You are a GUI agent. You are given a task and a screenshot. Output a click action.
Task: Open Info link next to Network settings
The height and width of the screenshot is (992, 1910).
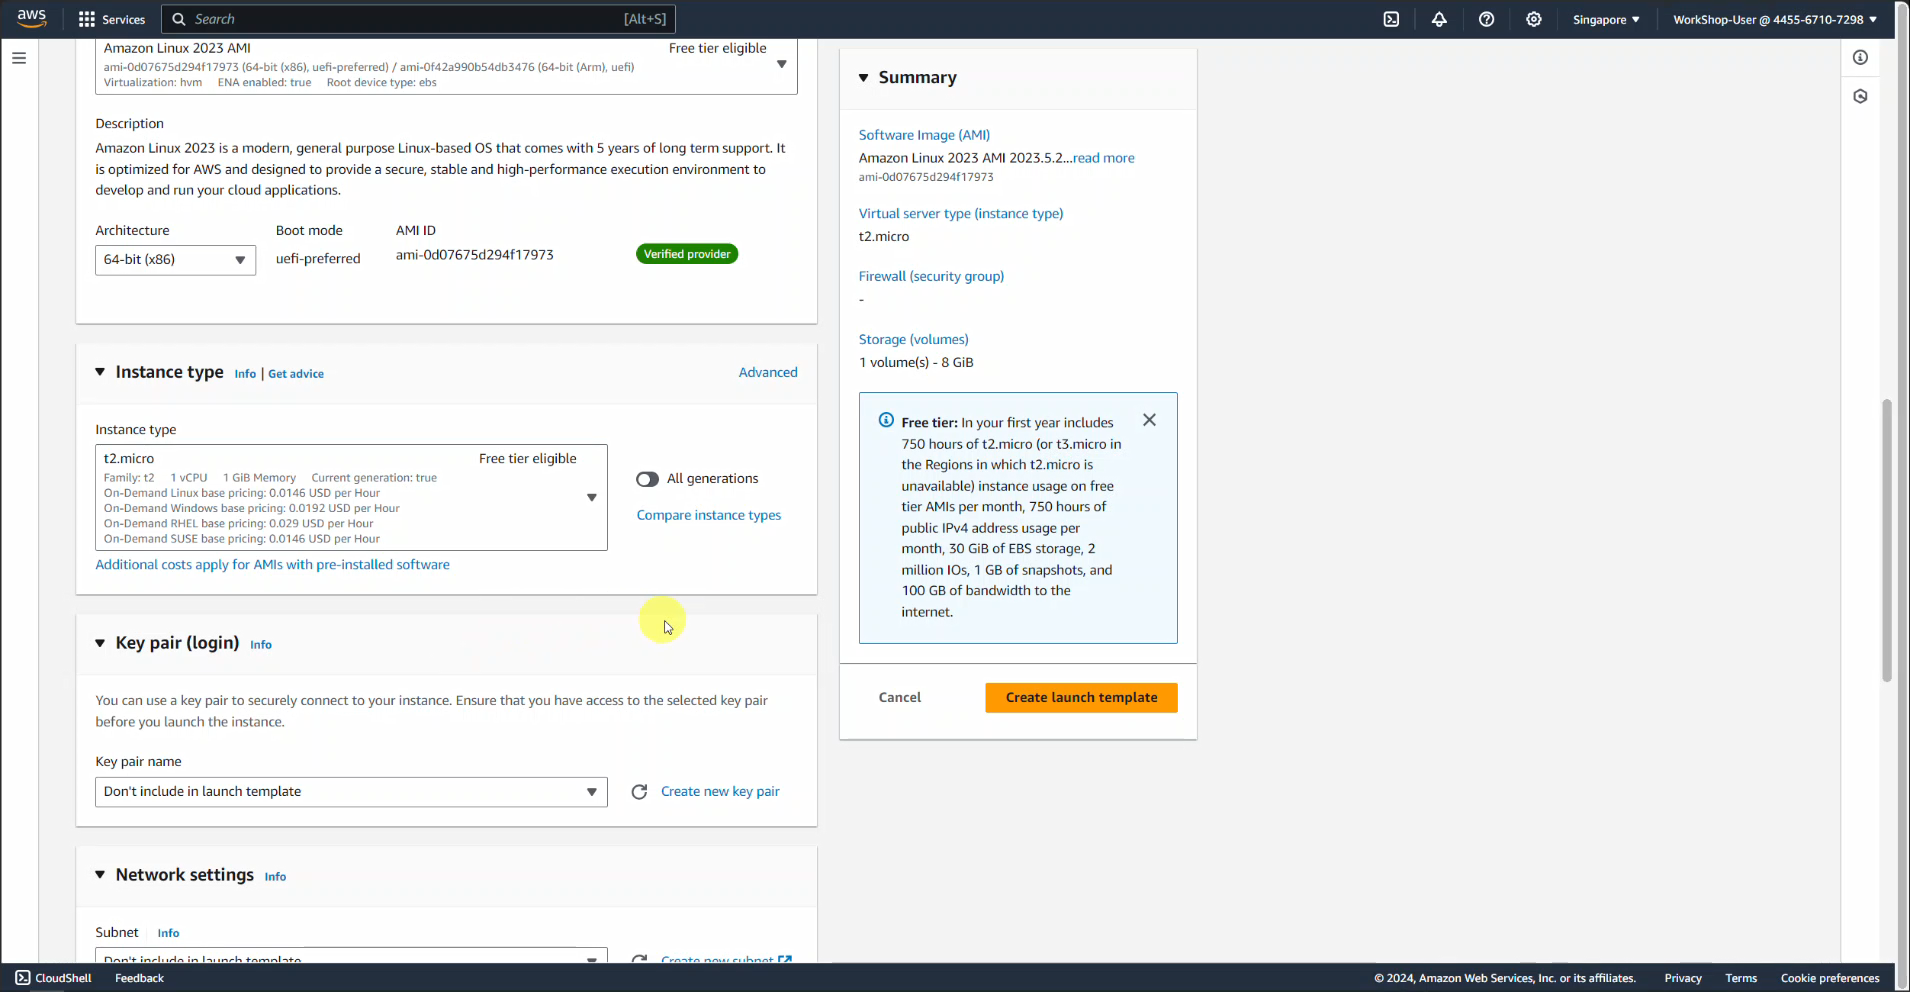coord(275,877)
